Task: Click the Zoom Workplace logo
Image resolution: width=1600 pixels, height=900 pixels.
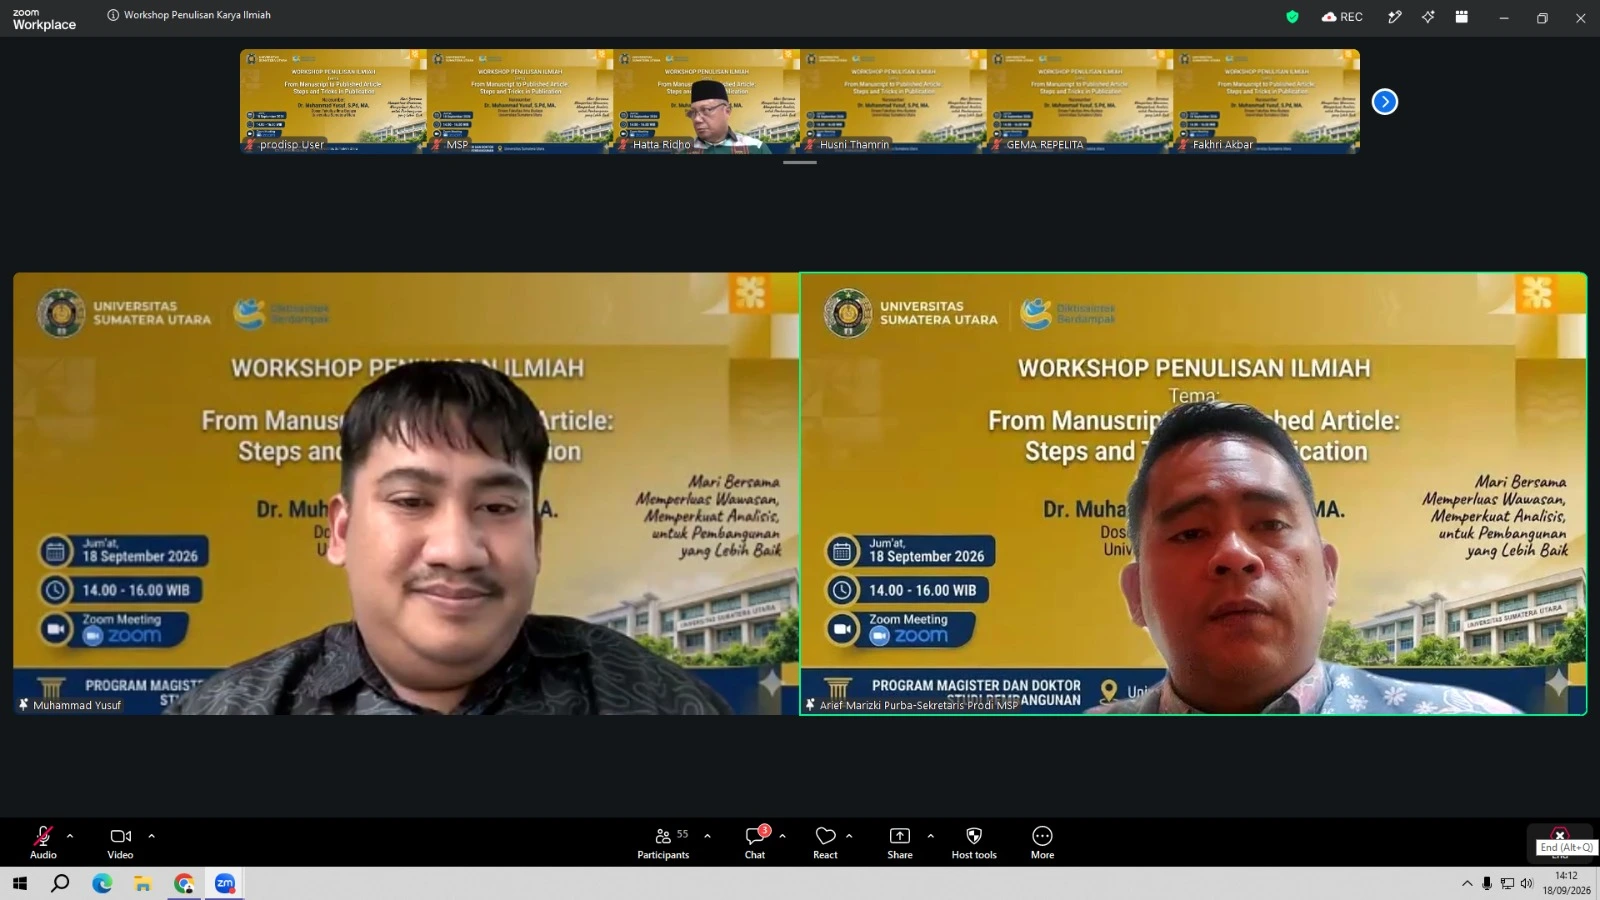Action: pyautogui.click(x=44, y=20)
